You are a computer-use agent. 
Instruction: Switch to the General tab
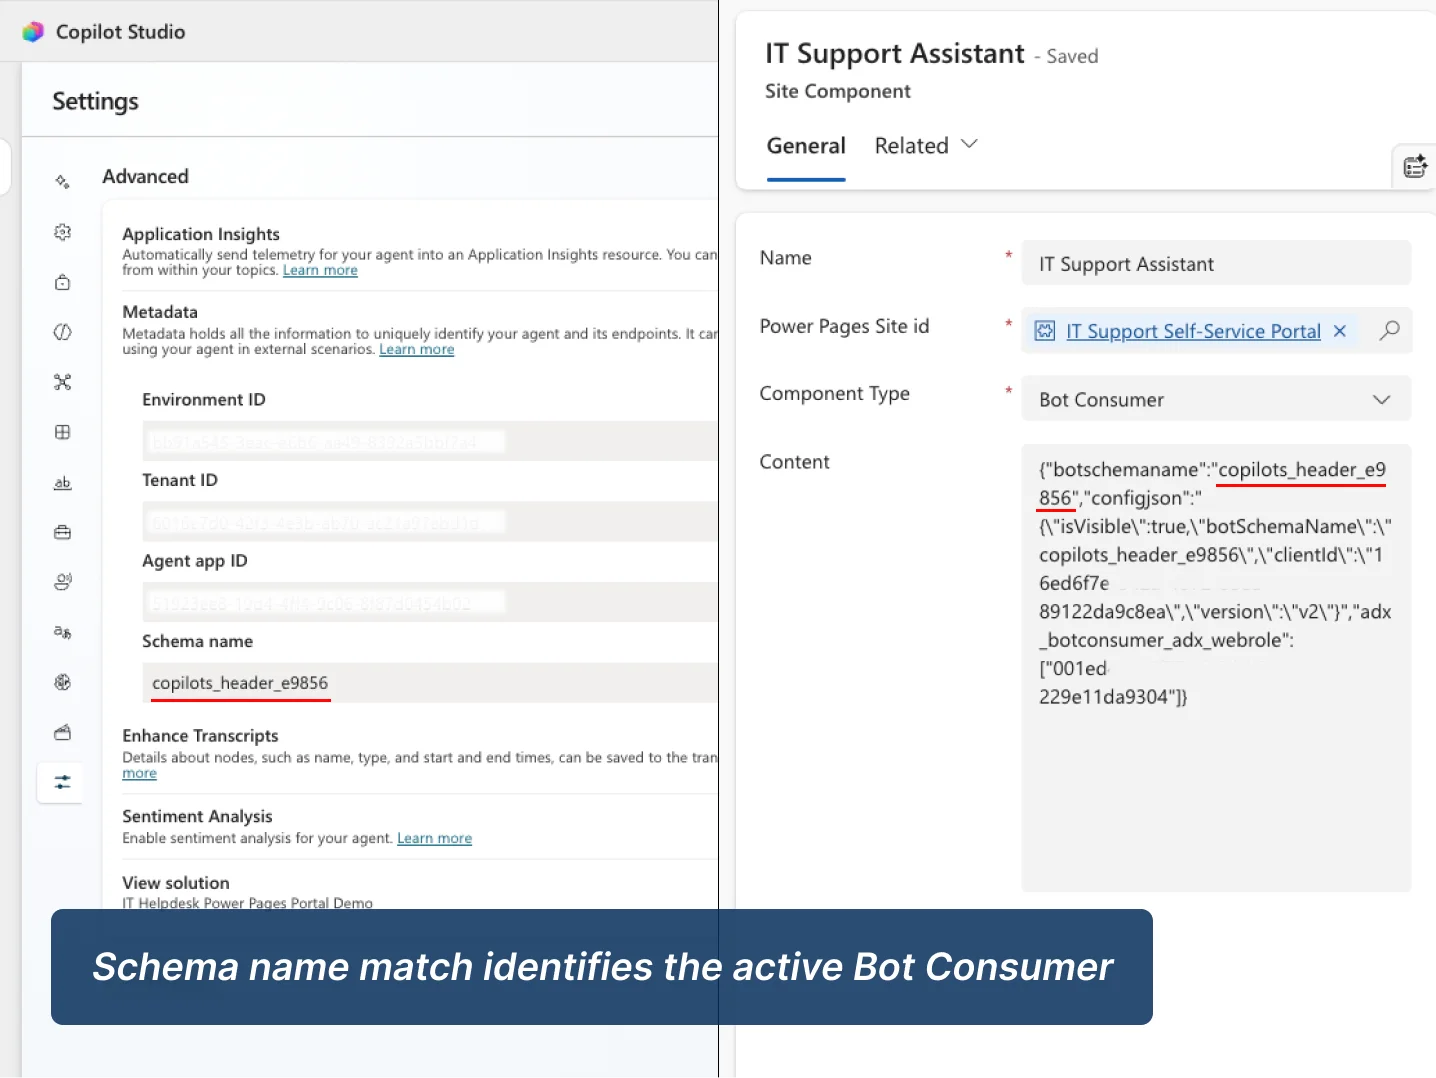(x=806, y=146)
